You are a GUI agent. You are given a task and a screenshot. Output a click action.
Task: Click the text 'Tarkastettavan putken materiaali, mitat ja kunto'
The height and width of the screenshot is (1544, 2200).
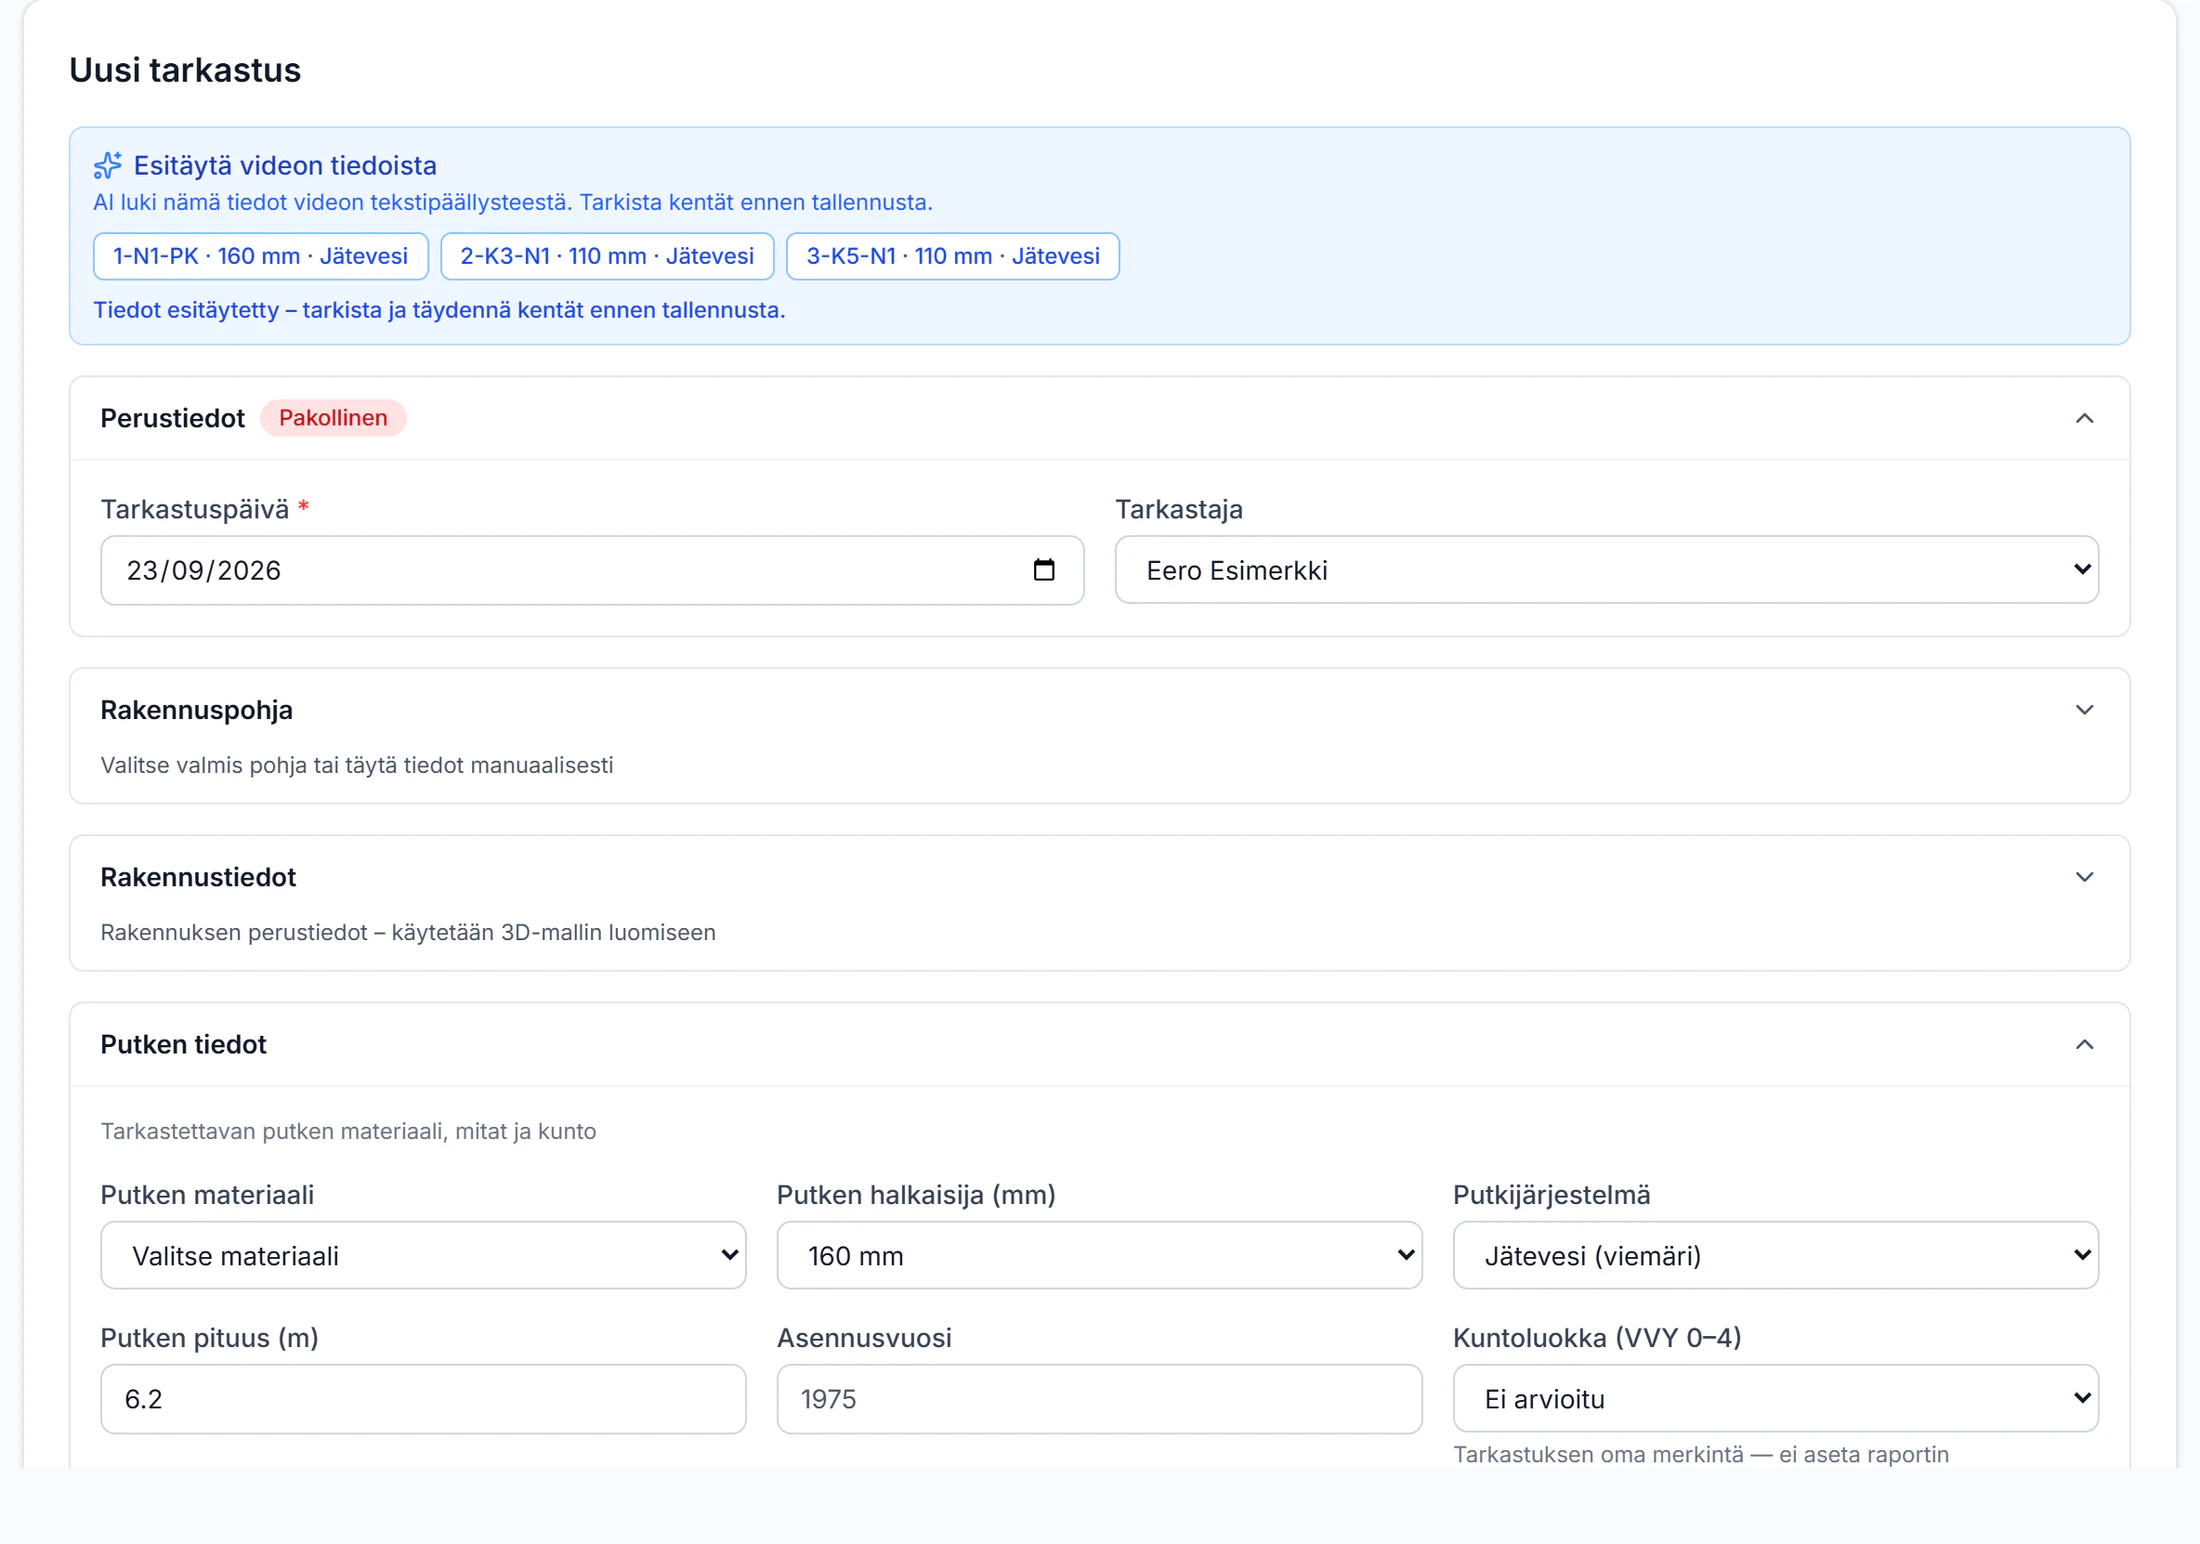(348, 1131)
